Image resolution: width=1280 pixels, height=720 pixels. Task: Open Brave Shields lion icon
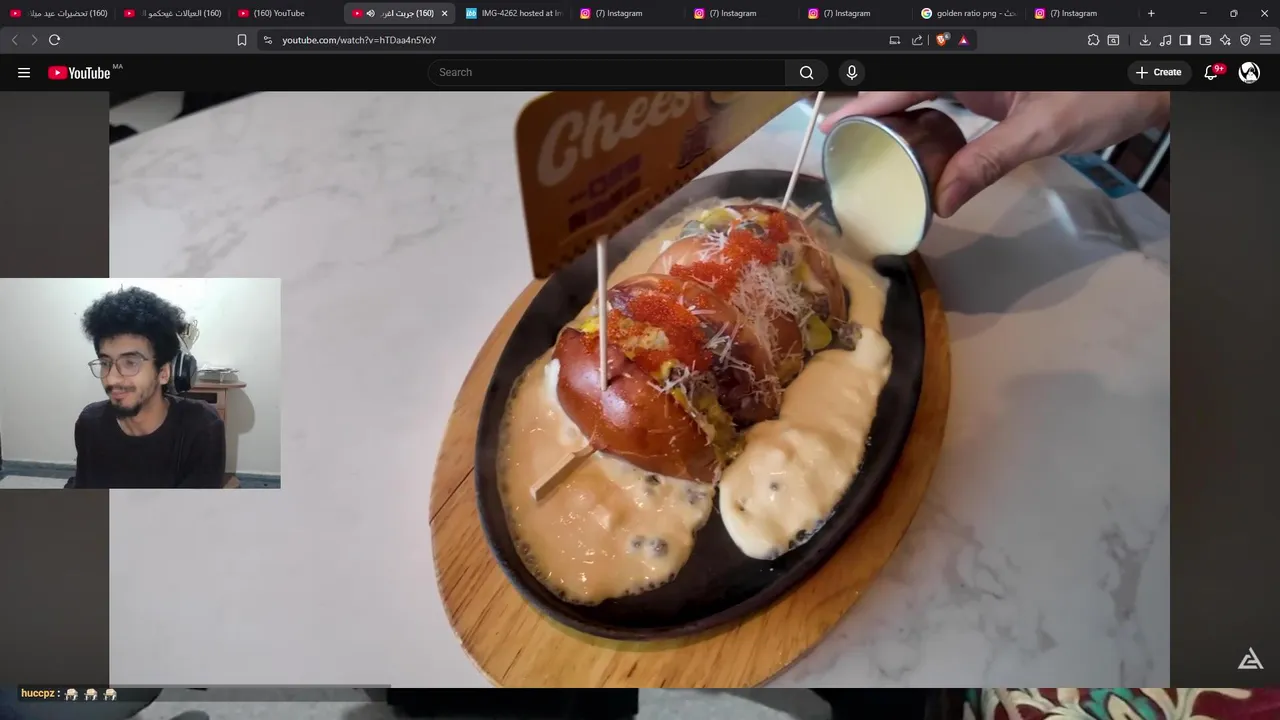pyautogui.click(x=941, y=40)
